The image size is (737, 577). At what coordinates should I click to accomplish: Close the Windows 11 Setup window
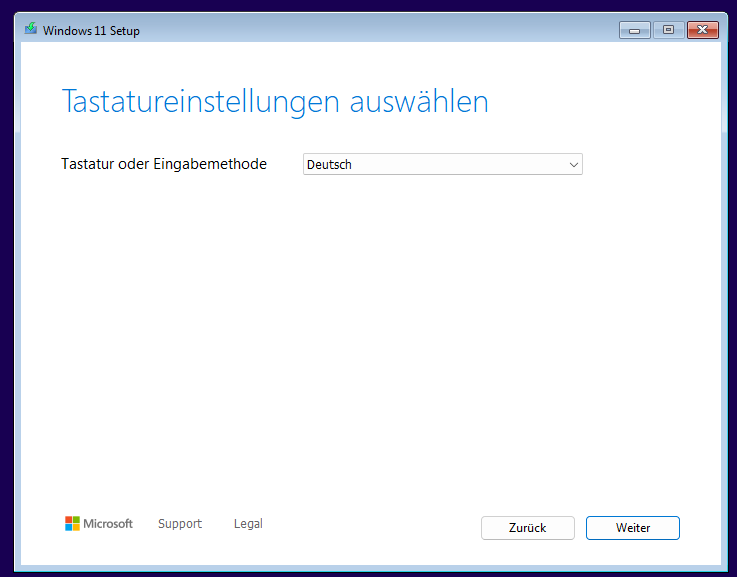tap(703, 30)
